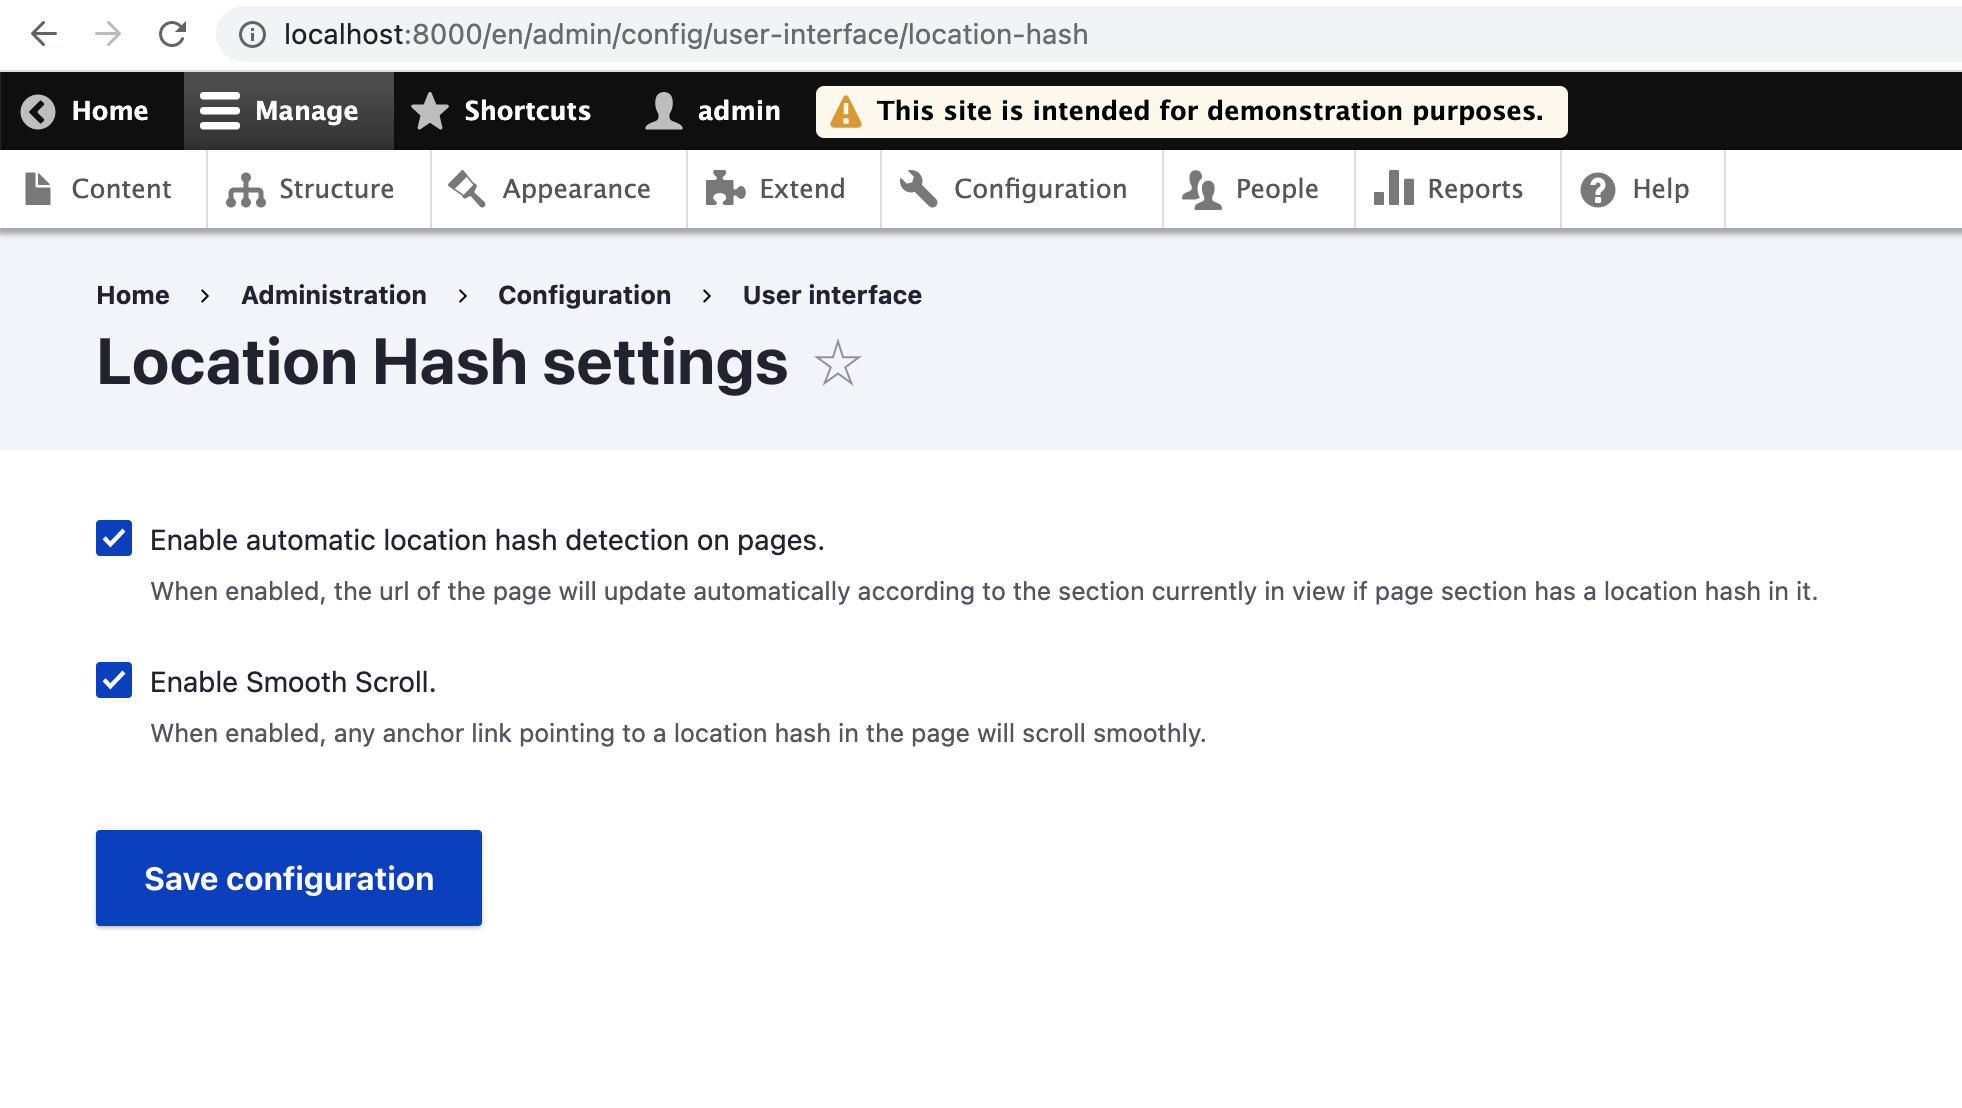
Task: Click the star icon to add a shortcut
Action: pos(837,363)
